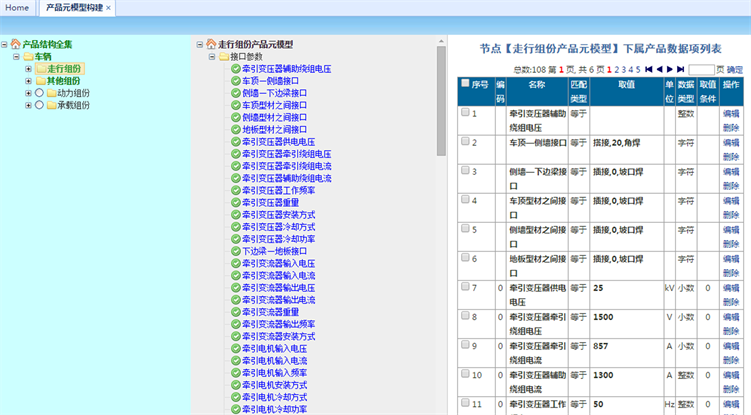Click the first page navigation arrow

point(649,69)
